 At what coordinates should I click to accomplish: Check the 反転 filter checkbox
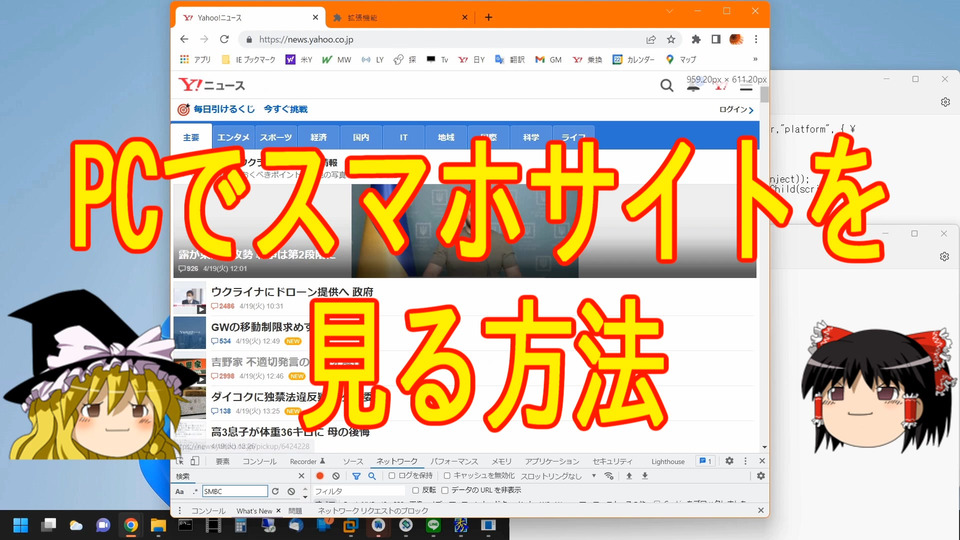(416, 490)
